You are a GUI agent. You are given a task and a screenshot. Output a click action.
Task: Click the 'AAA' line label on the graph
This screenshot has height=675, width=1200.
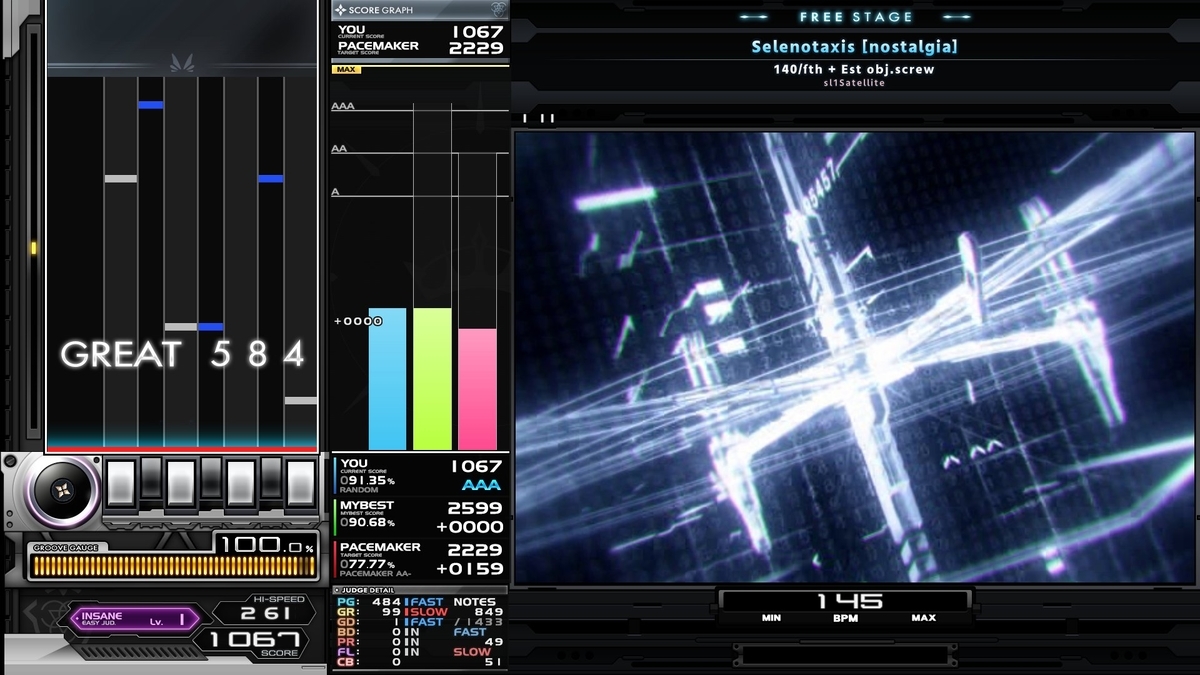342,106
